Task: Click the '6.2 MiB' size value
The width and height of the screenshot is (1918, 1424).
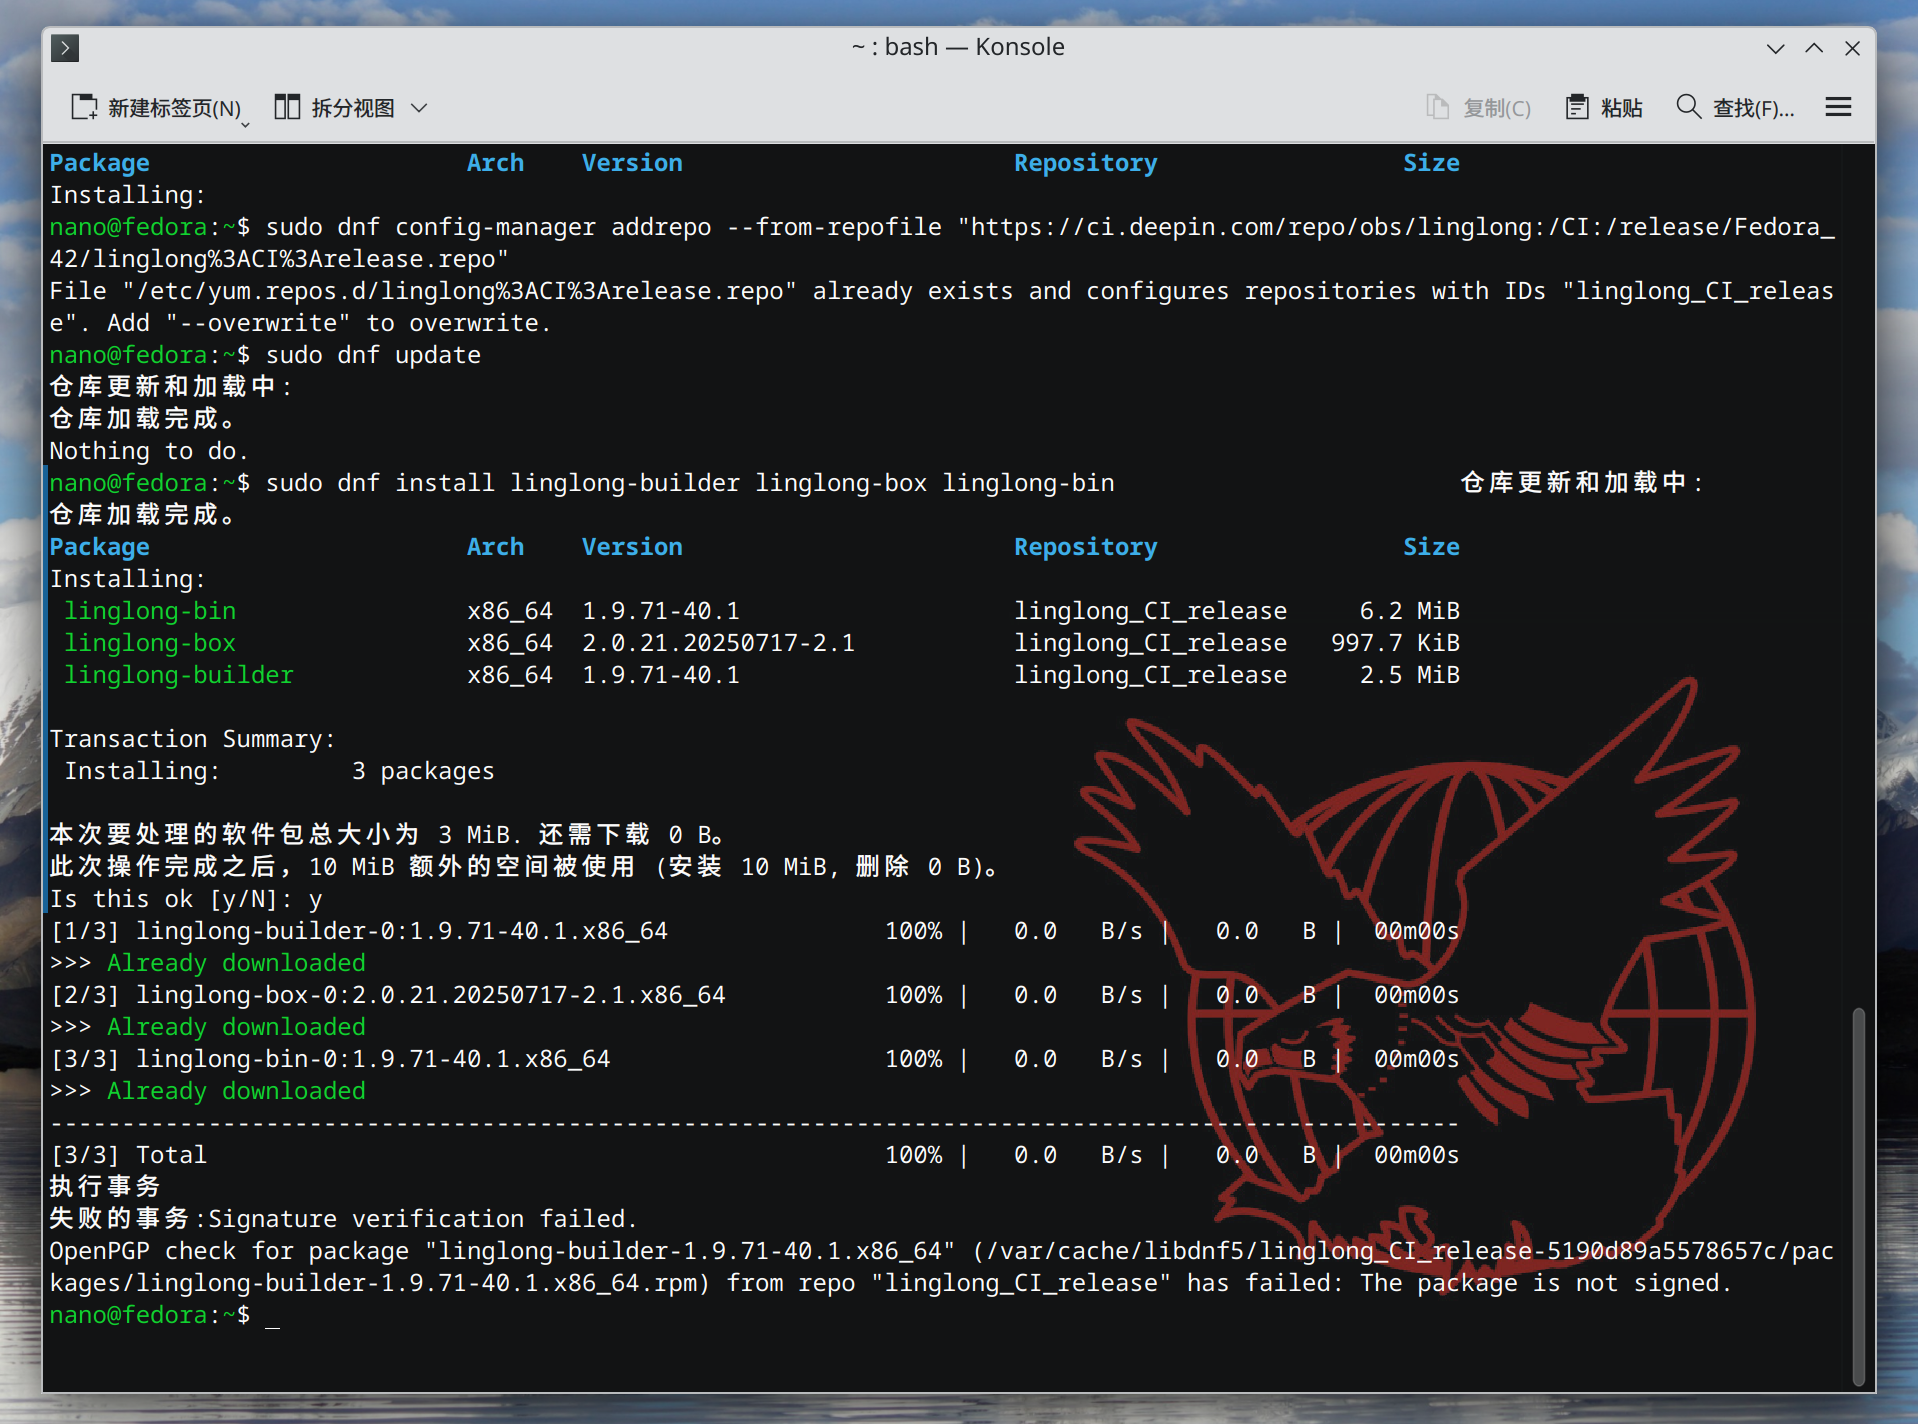Action: pos(1410,611)
